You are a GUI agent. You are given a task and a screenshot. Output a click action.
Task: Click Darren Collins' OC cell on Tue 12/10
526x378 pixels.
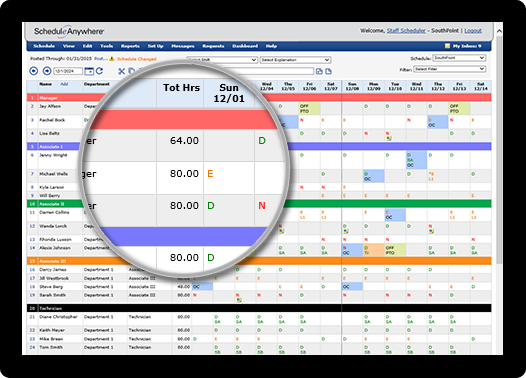point(395,215)
